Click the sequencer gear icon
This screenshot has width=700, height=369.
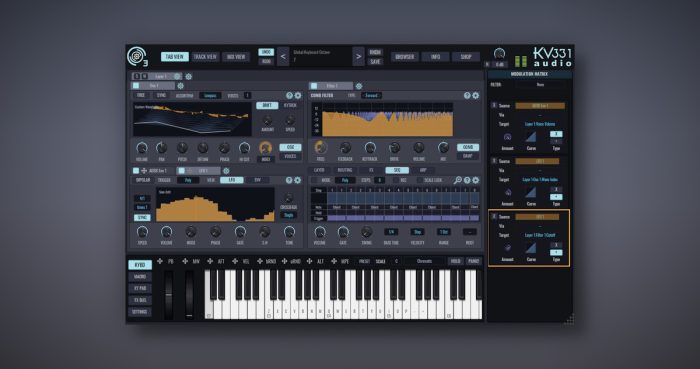[475, 180]
